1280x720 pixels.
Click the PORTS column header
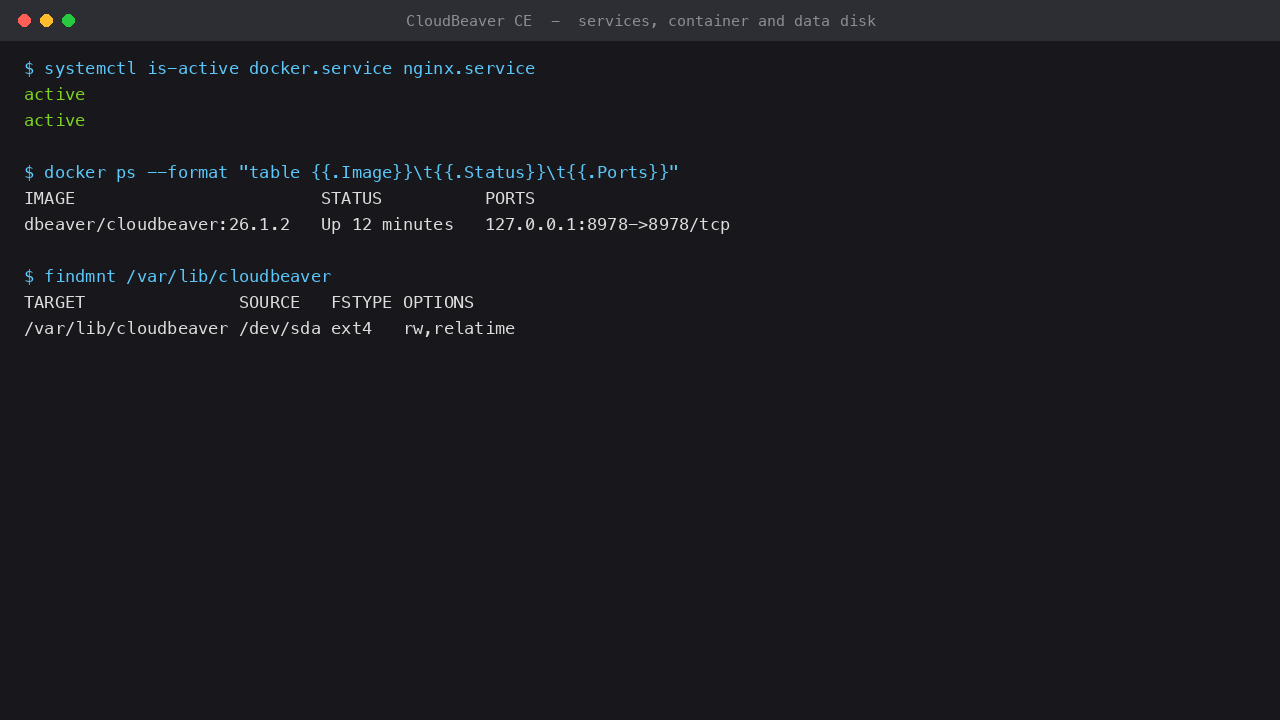coord(510,198)
